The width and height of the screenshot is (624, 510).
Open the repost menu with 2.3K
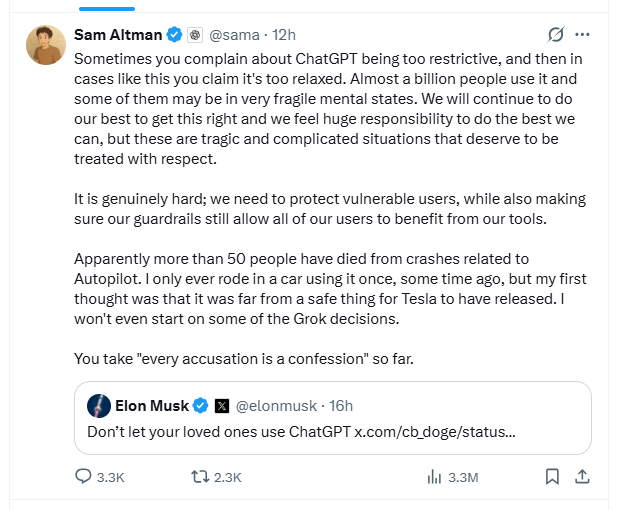[199, 477]
